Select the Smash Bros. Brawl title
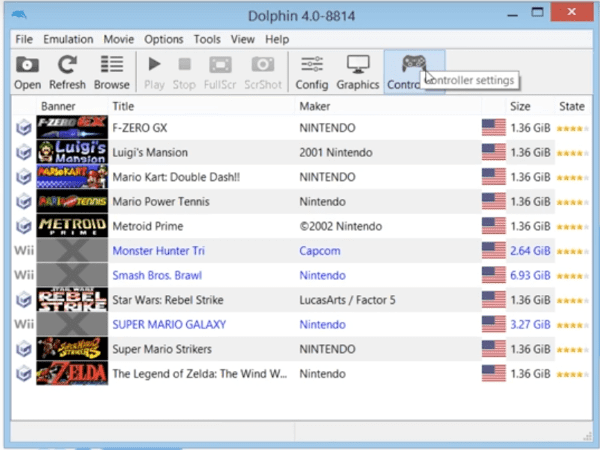Viewport: 600px width, 450px height. (157, 275)
